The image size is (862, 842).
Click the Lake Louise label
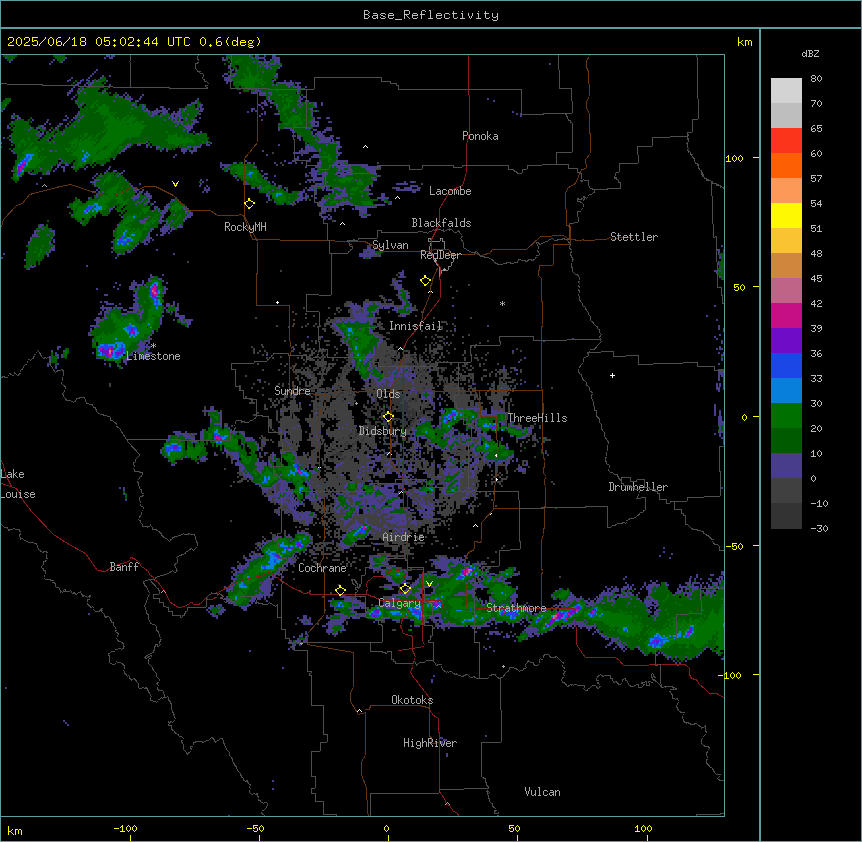coord(18,484)
